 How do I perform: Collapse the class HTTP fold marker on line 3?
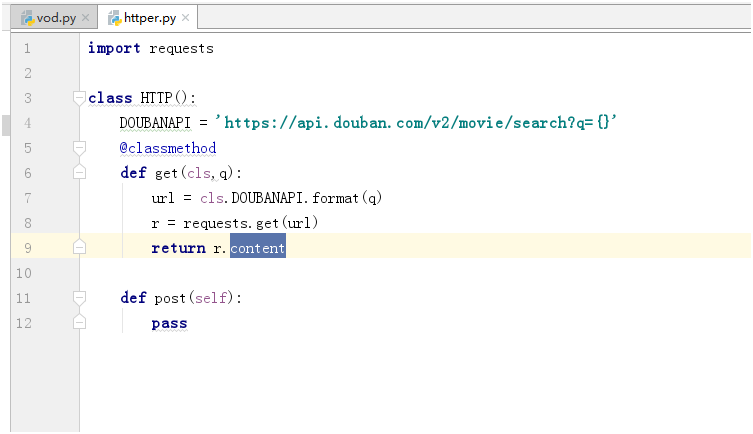(x=79, y=98)
